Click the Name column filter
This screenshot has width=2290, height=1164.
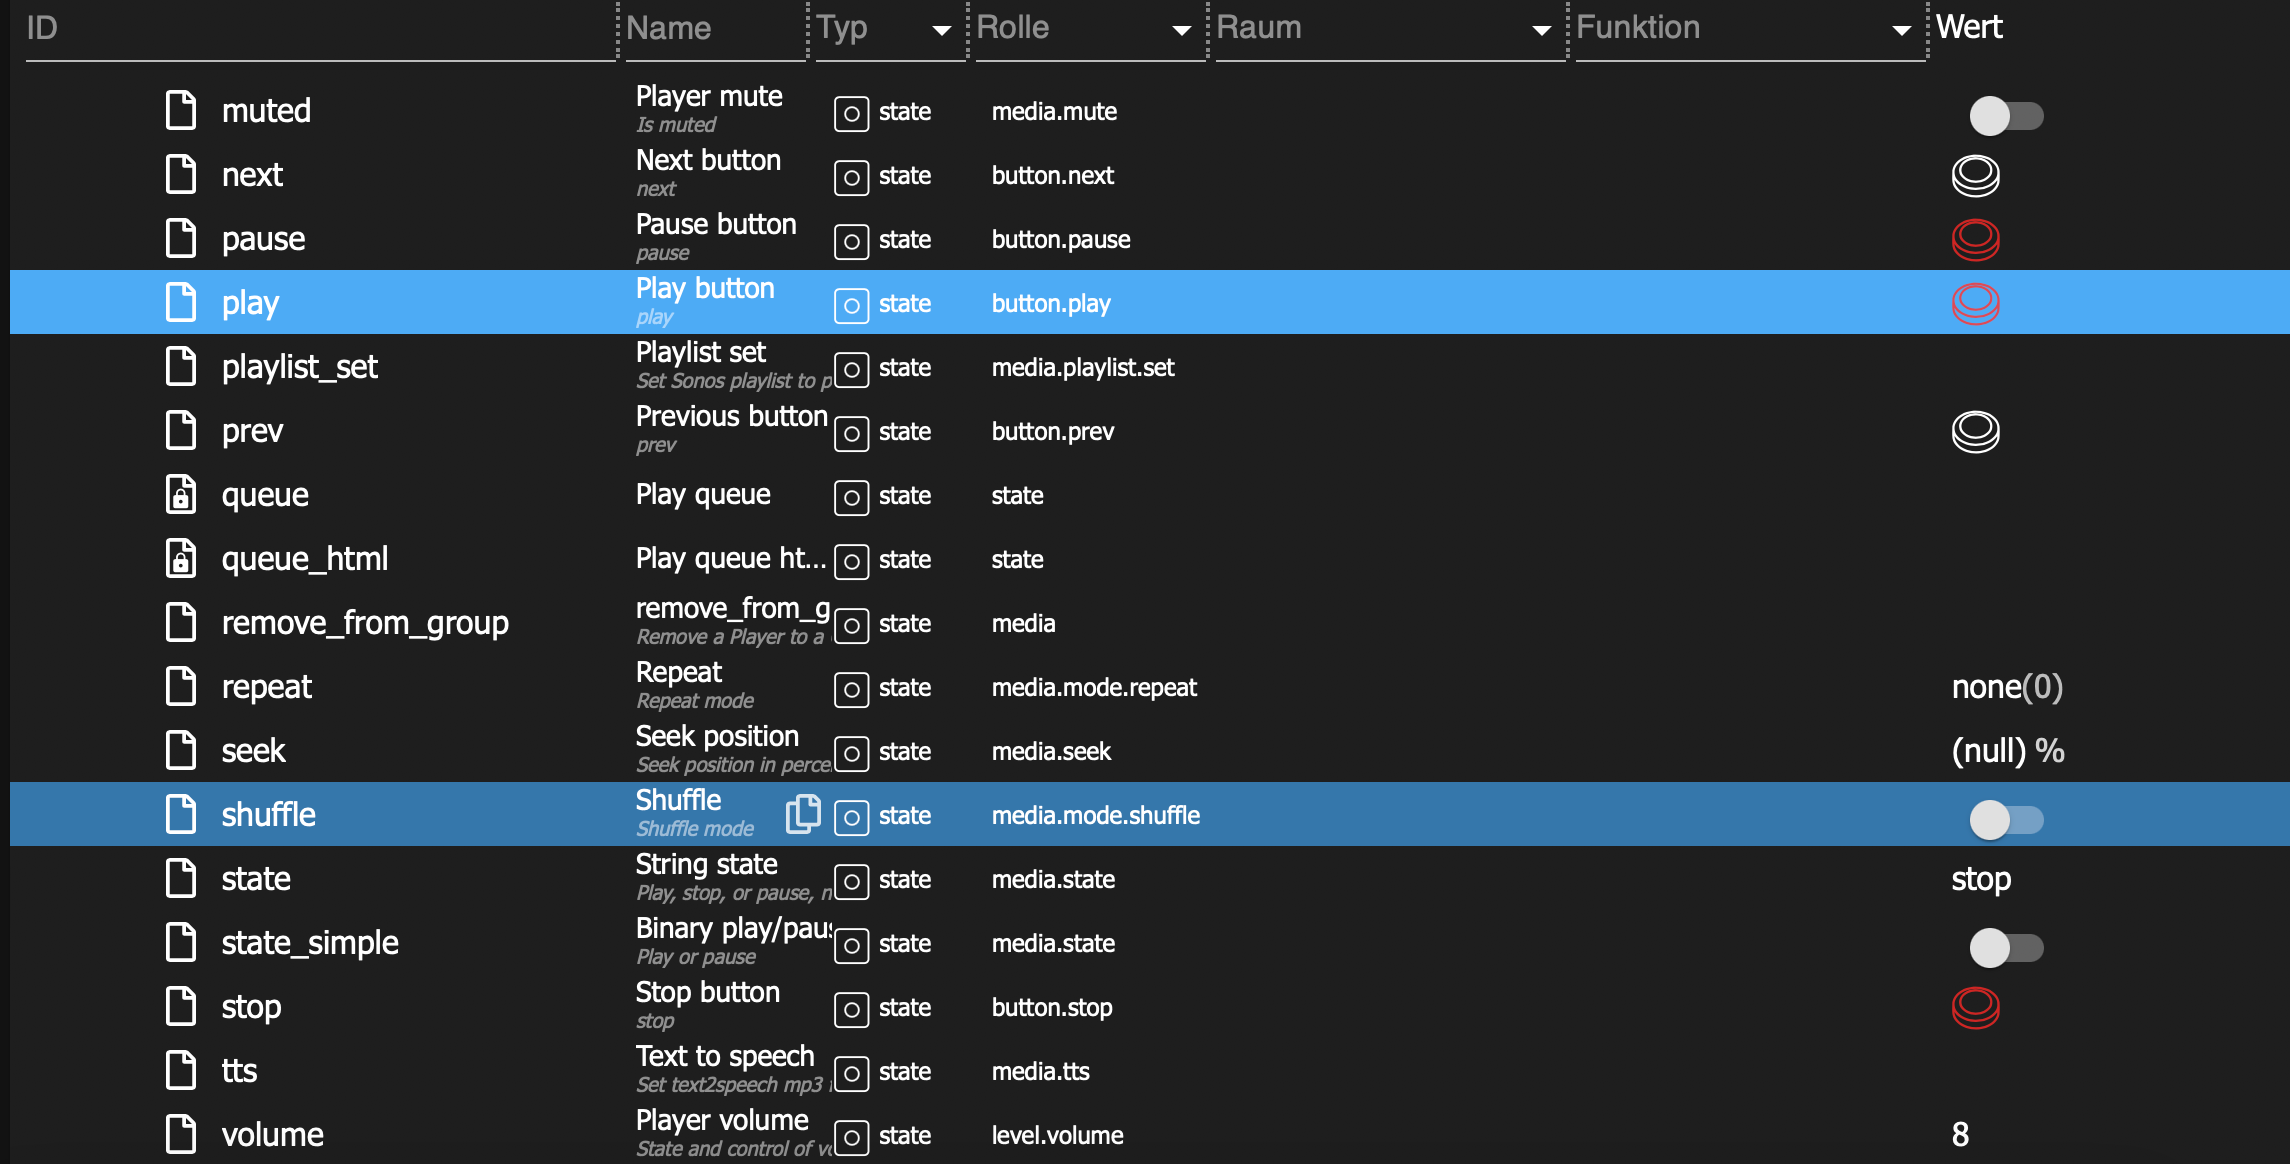(x=714, y=30)
